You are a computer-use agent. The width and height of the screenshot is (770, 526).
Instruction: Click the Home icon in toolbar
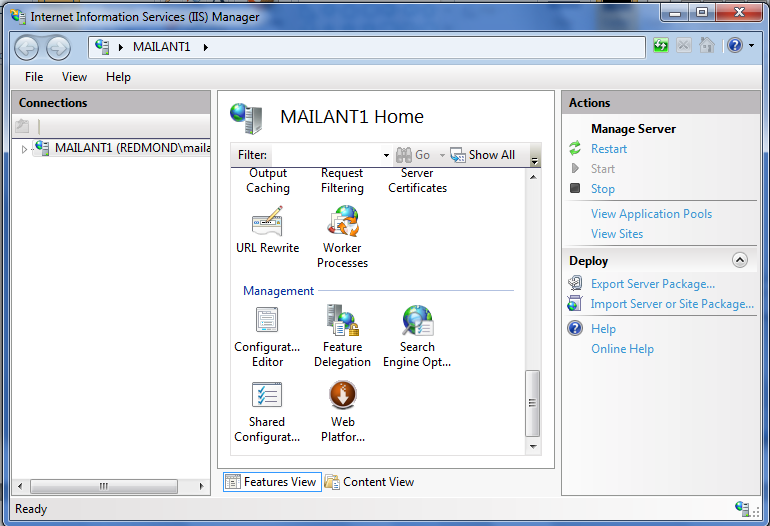(x=707, y=46)
